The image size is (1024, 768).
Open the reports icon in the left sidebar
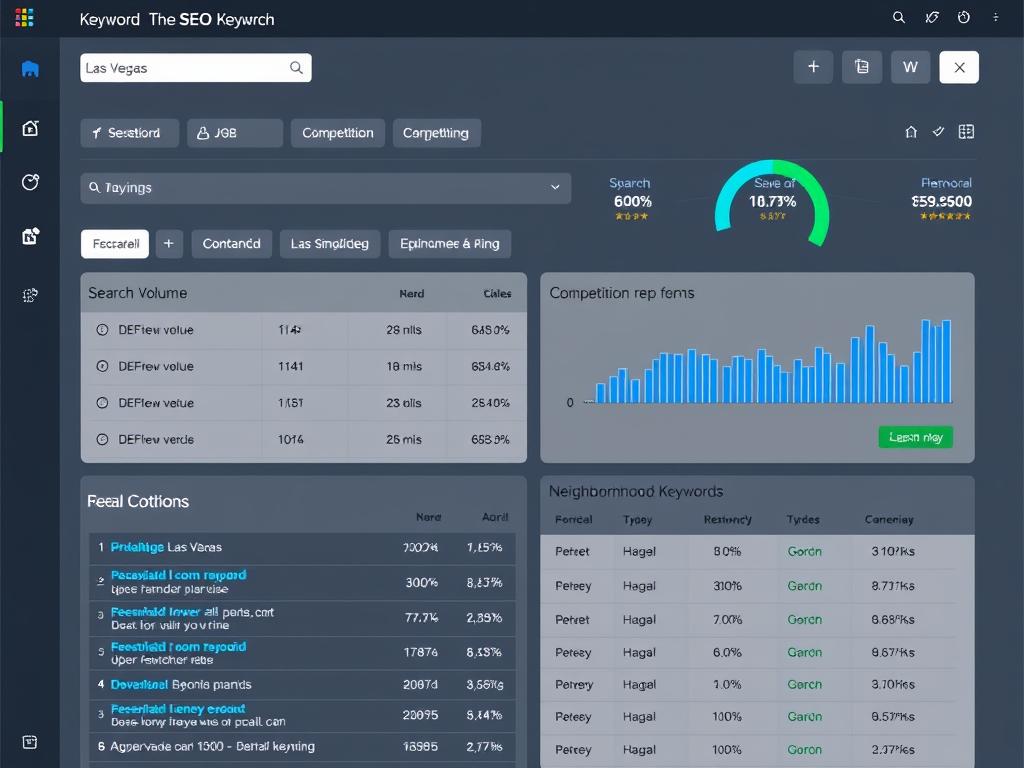pos(29,236)
